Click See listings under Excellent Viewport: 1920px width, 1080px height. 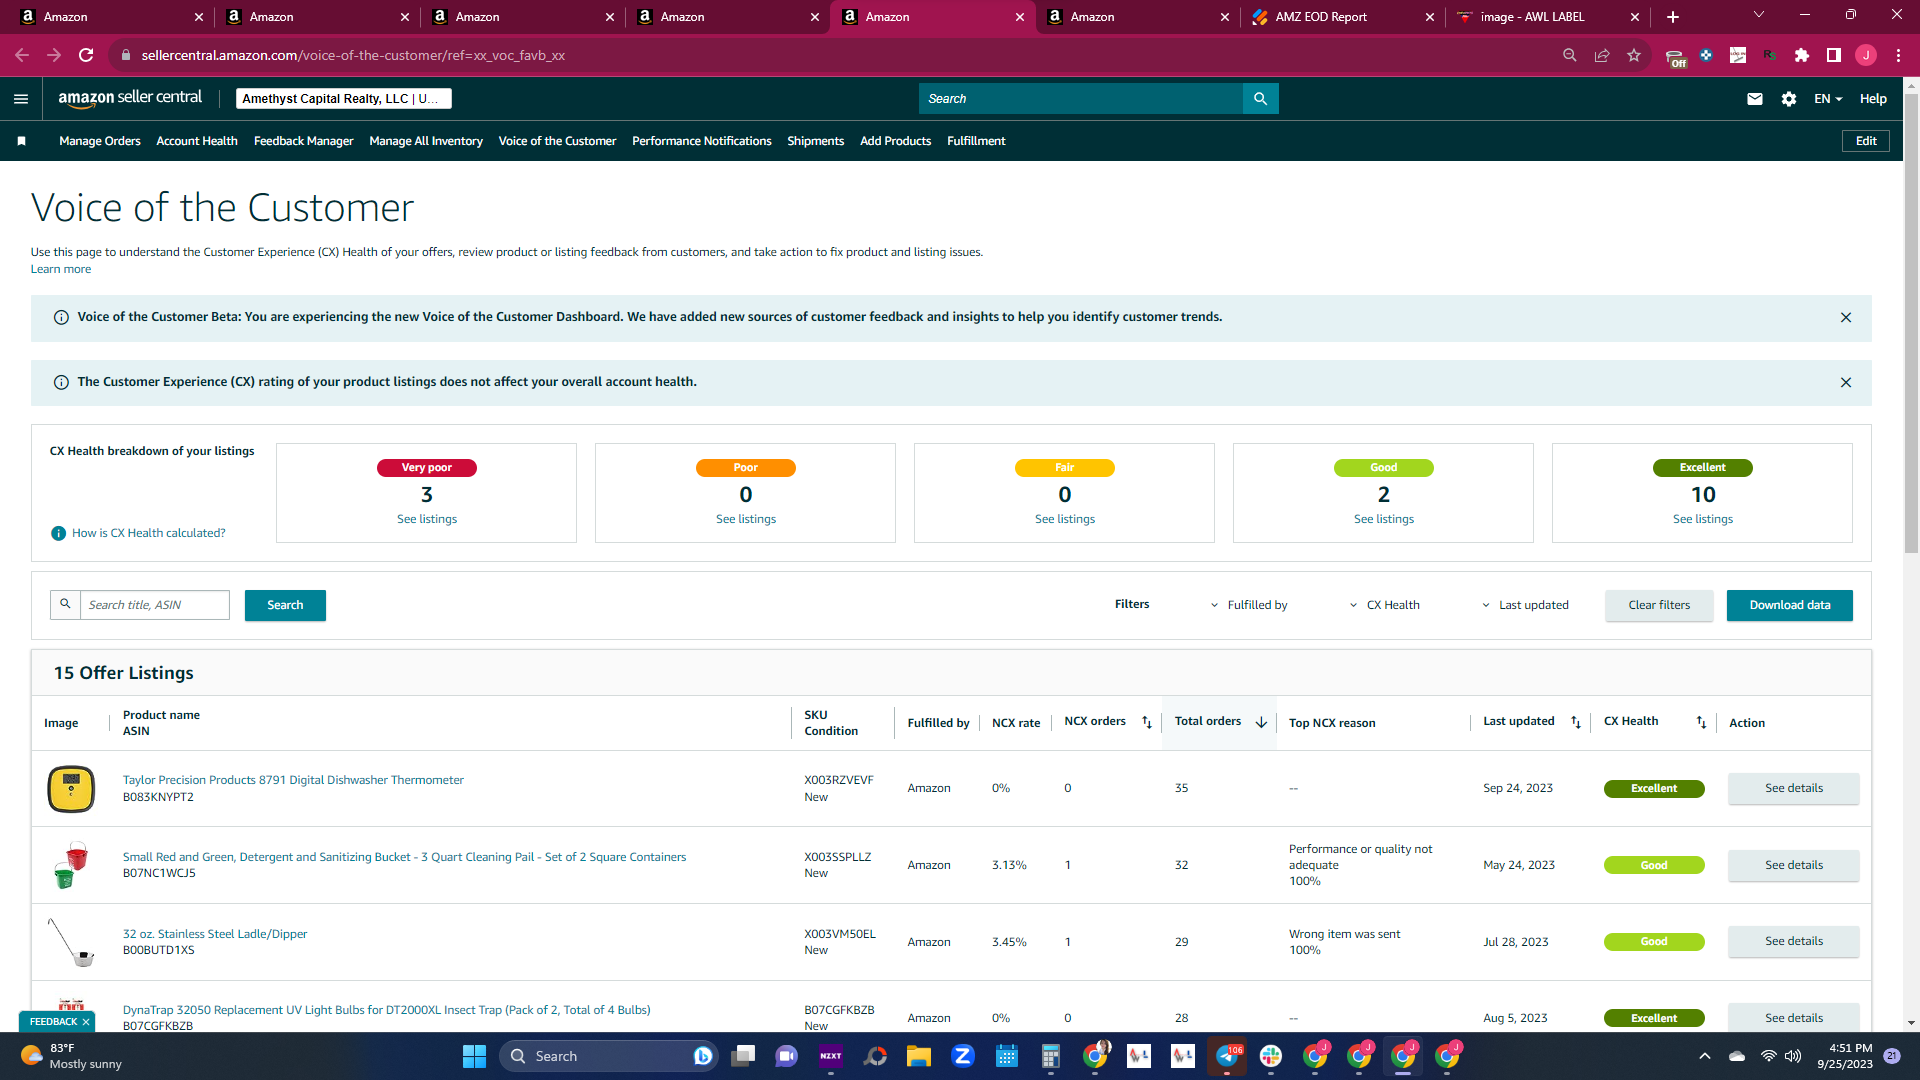(1702, 520)
